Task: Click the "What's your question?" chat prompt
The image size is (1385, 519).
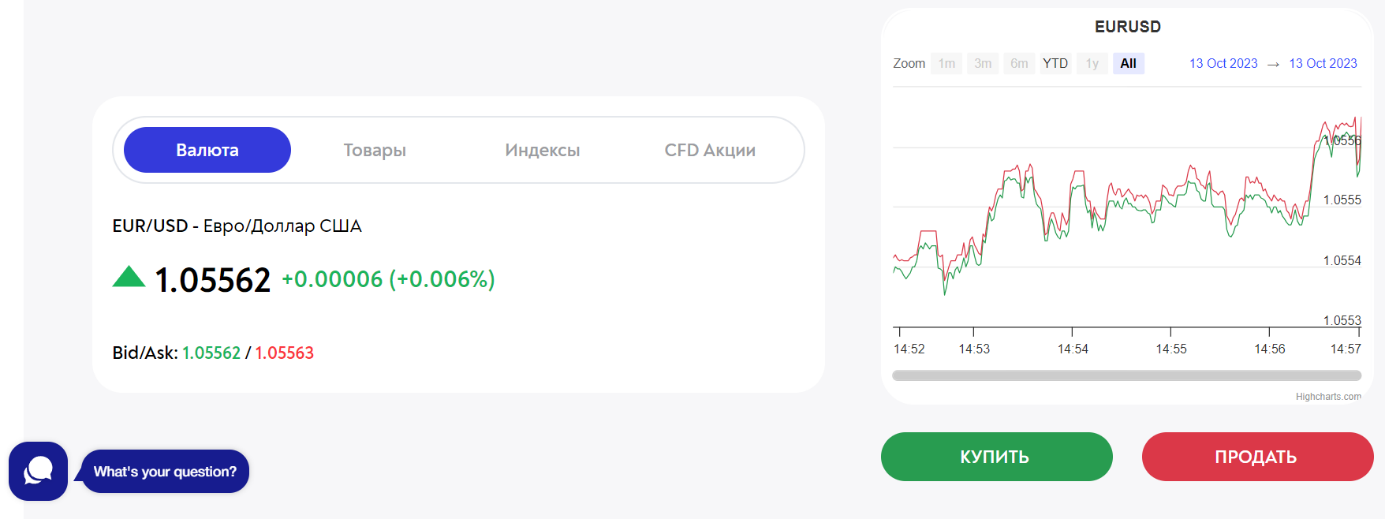Action: click(165, 471)
